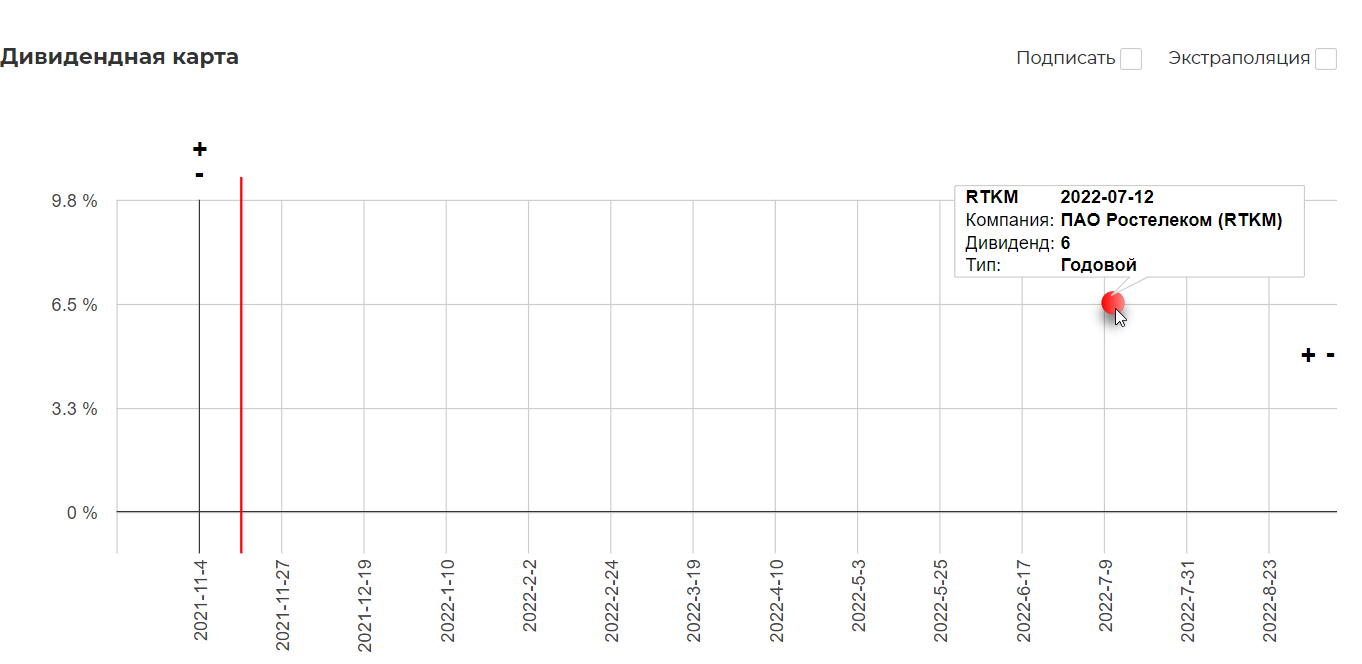The height and width of the screenshot is (664, 1362).
Task: Click the Подписать label text
Action: (1065, 58)
